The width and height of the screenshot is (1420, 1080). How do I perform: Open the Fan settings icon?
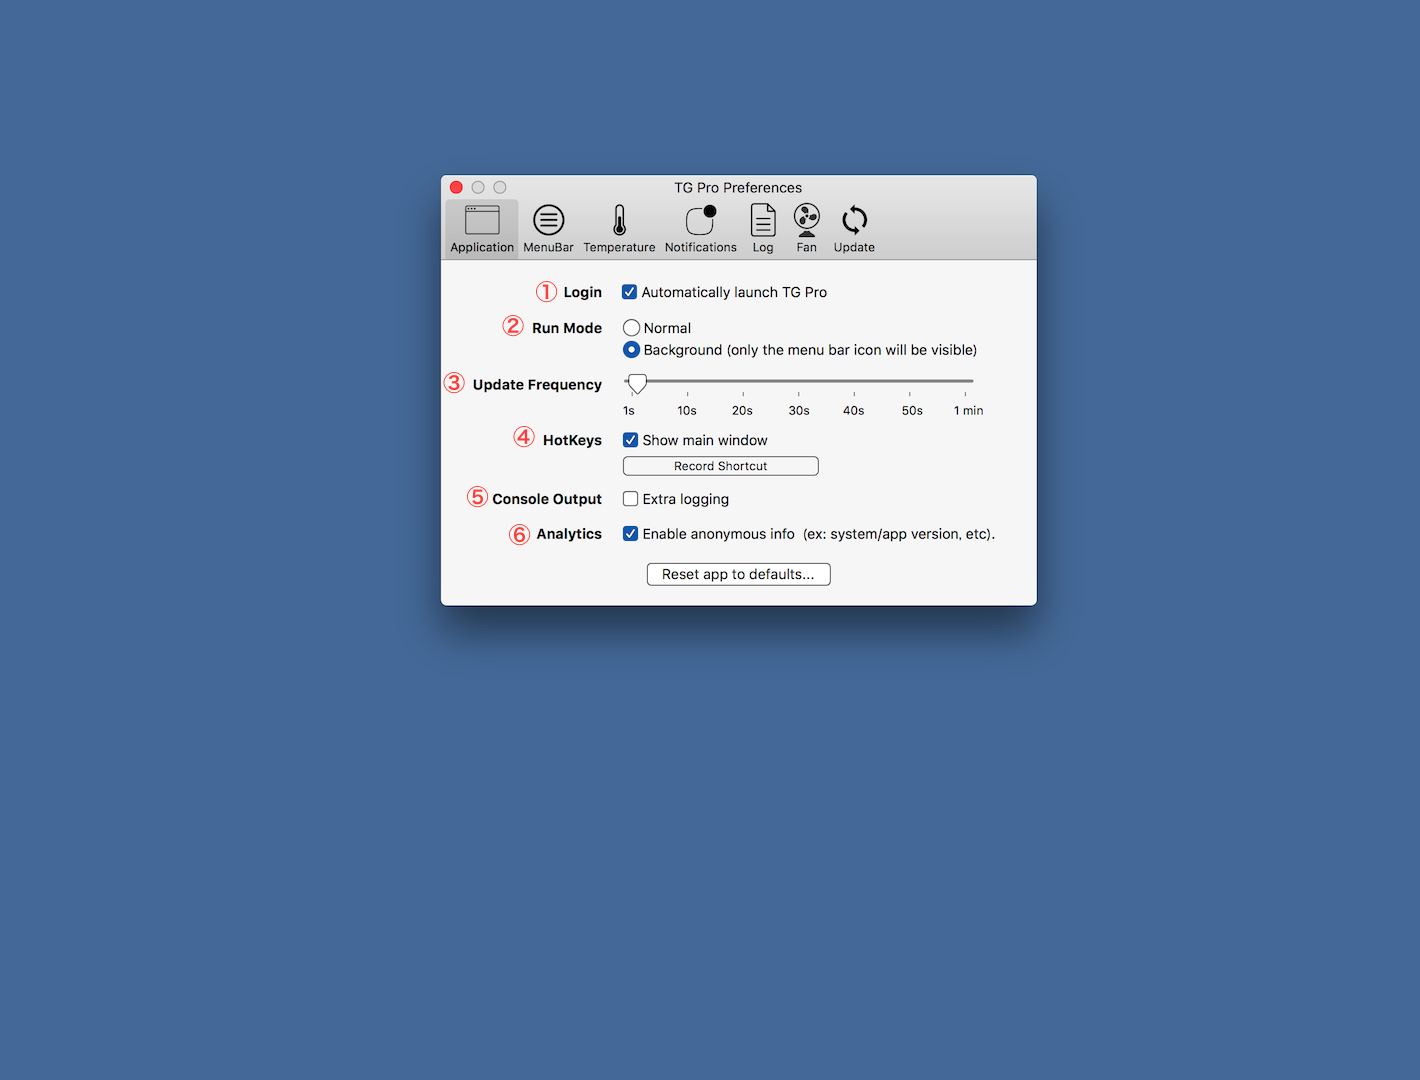pos(806,221)
